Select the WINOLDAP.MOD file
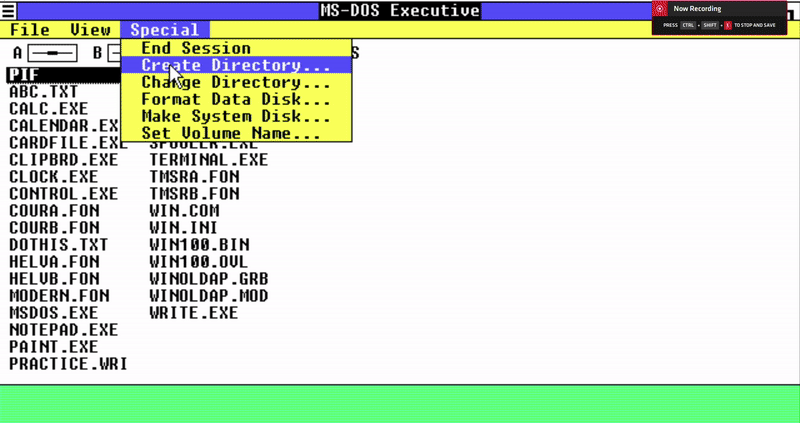This screenshot has width=800, height=423. pyautogui.click(x=209, y=296)
